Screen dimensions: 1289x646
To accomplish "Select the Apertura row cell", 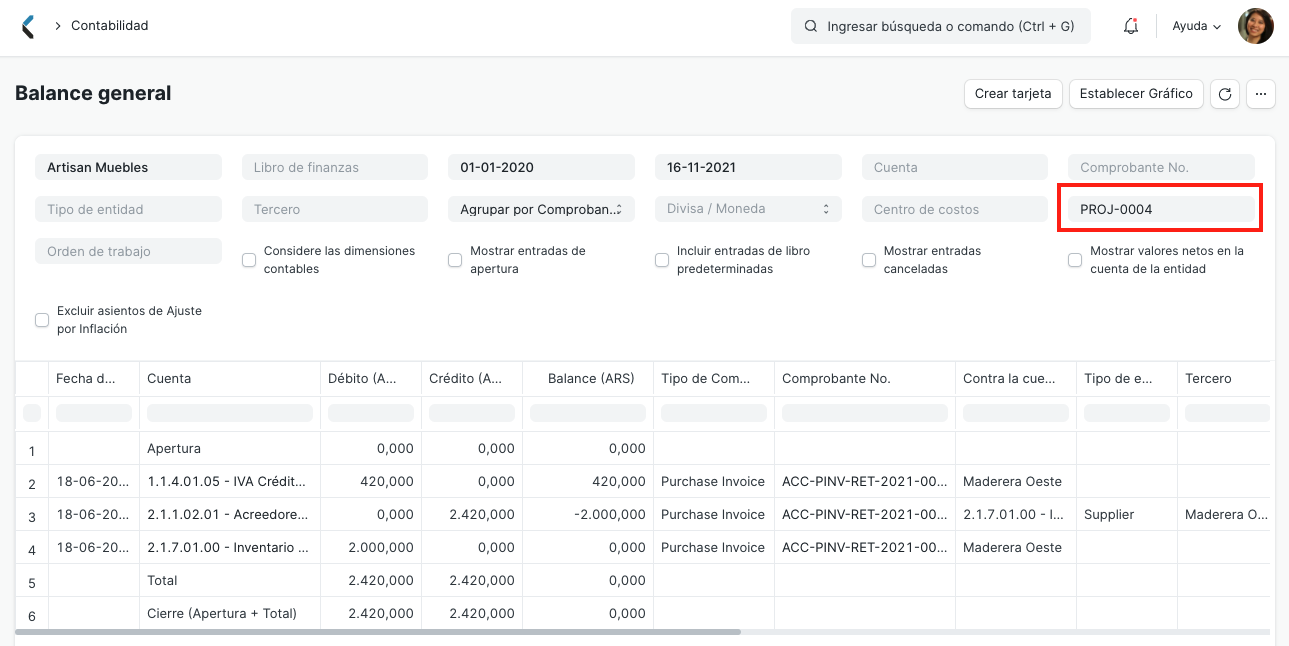I will click(x=229, y=448).
